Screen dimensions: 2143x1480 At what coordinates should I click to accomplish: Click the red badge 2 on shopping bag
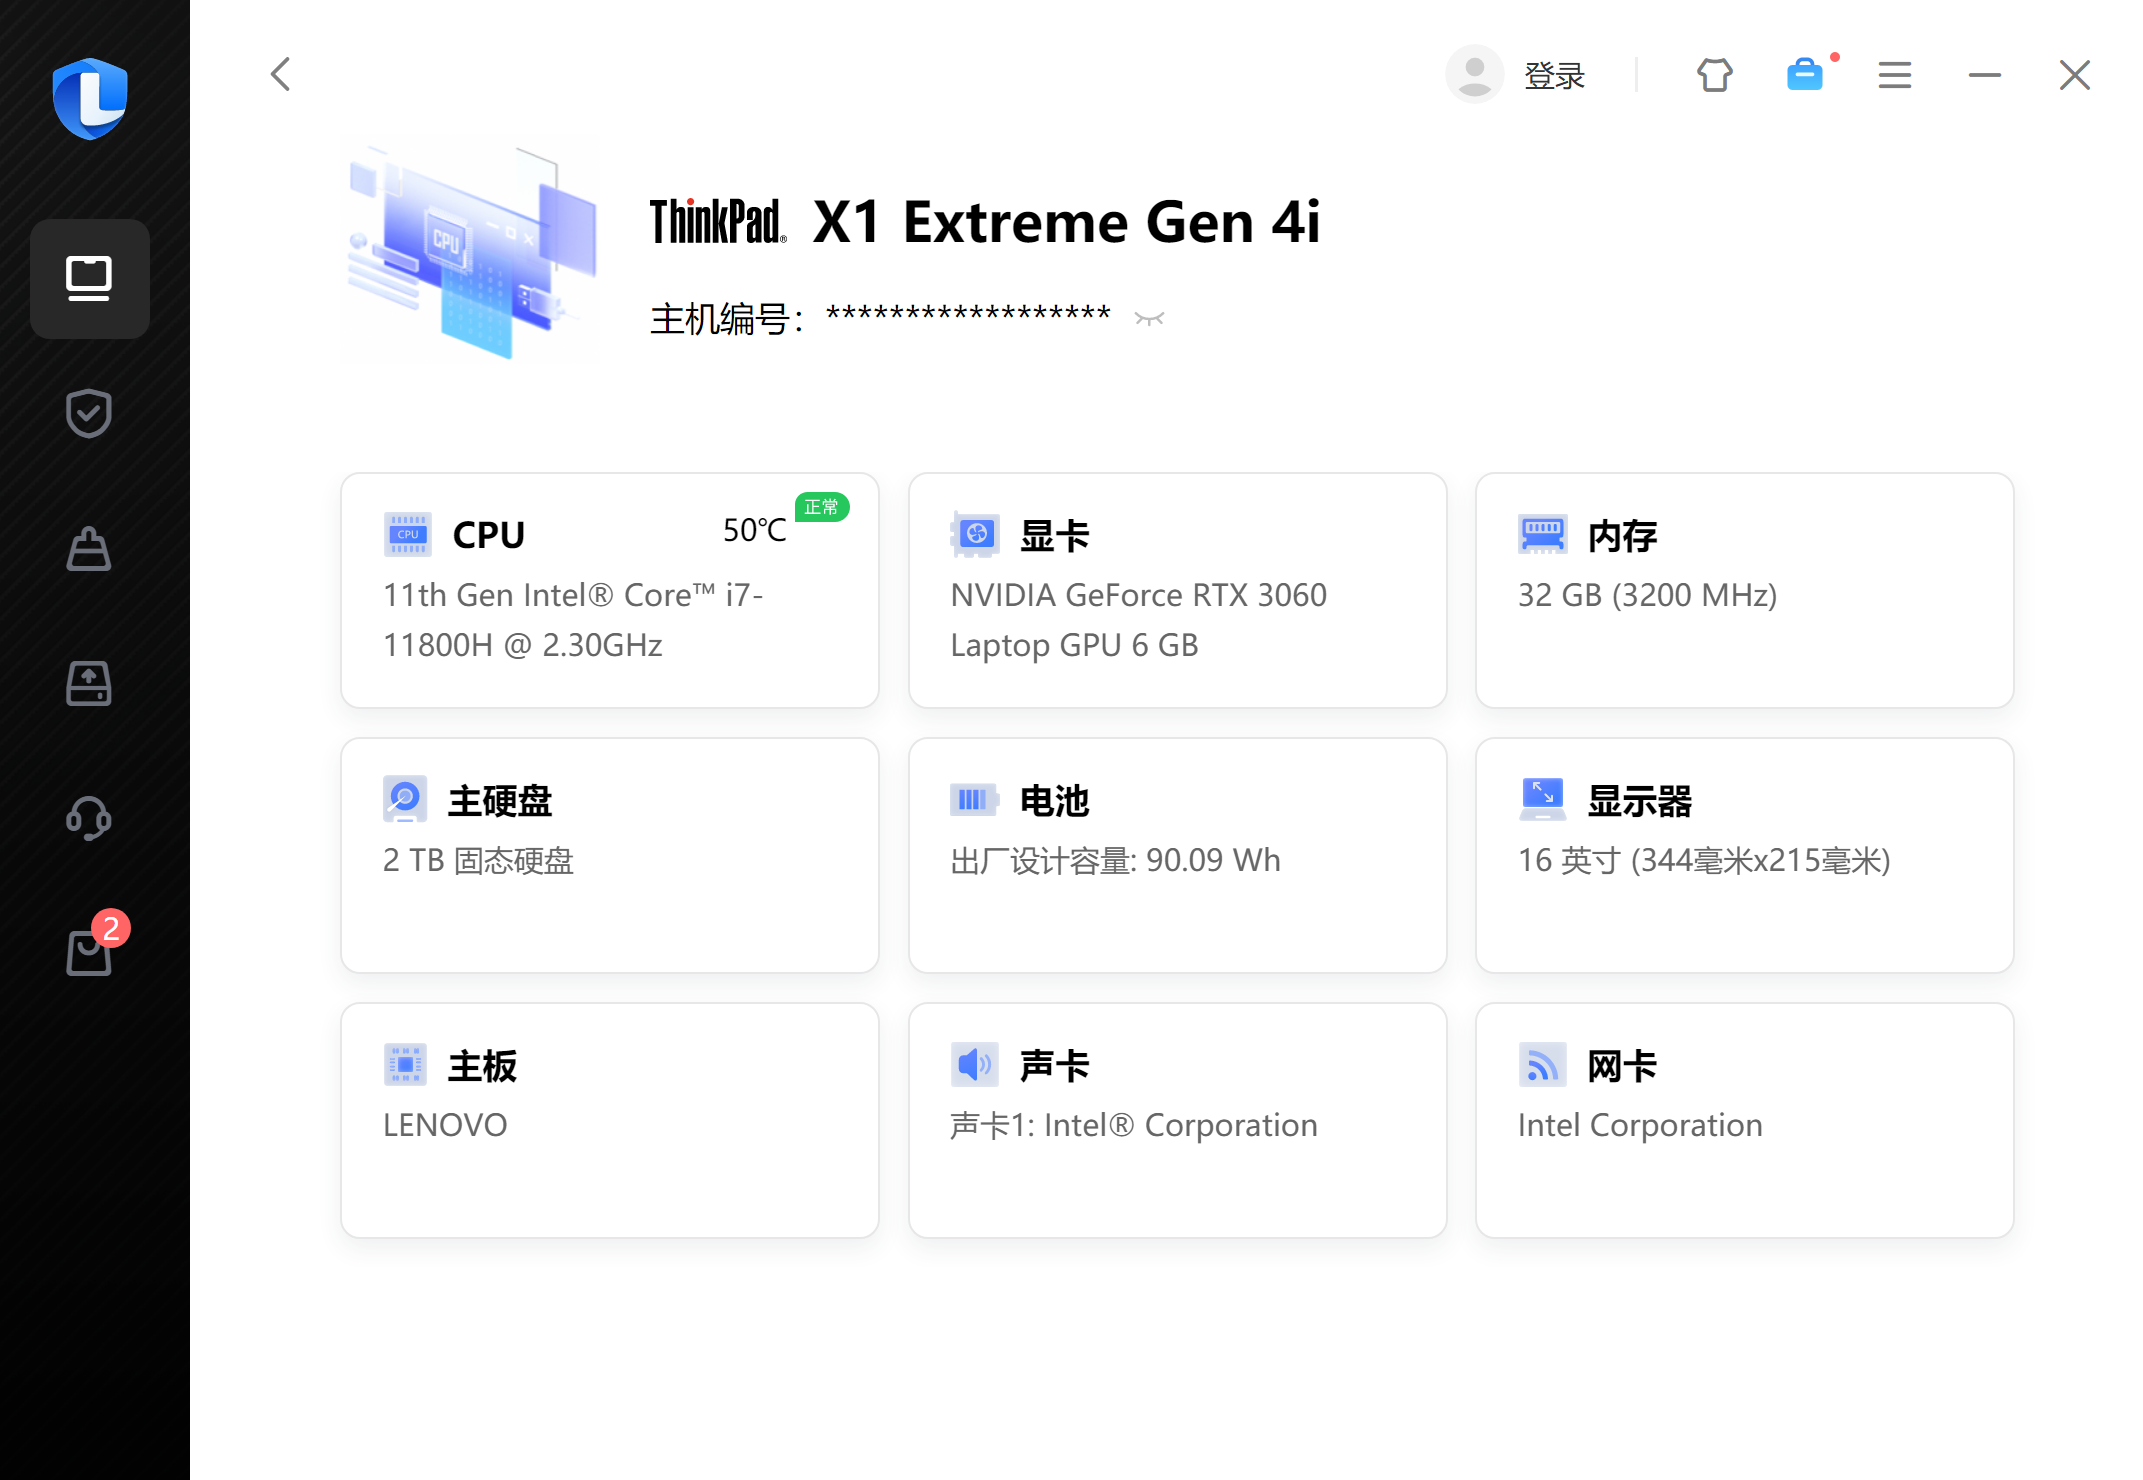tap(111, 929)
